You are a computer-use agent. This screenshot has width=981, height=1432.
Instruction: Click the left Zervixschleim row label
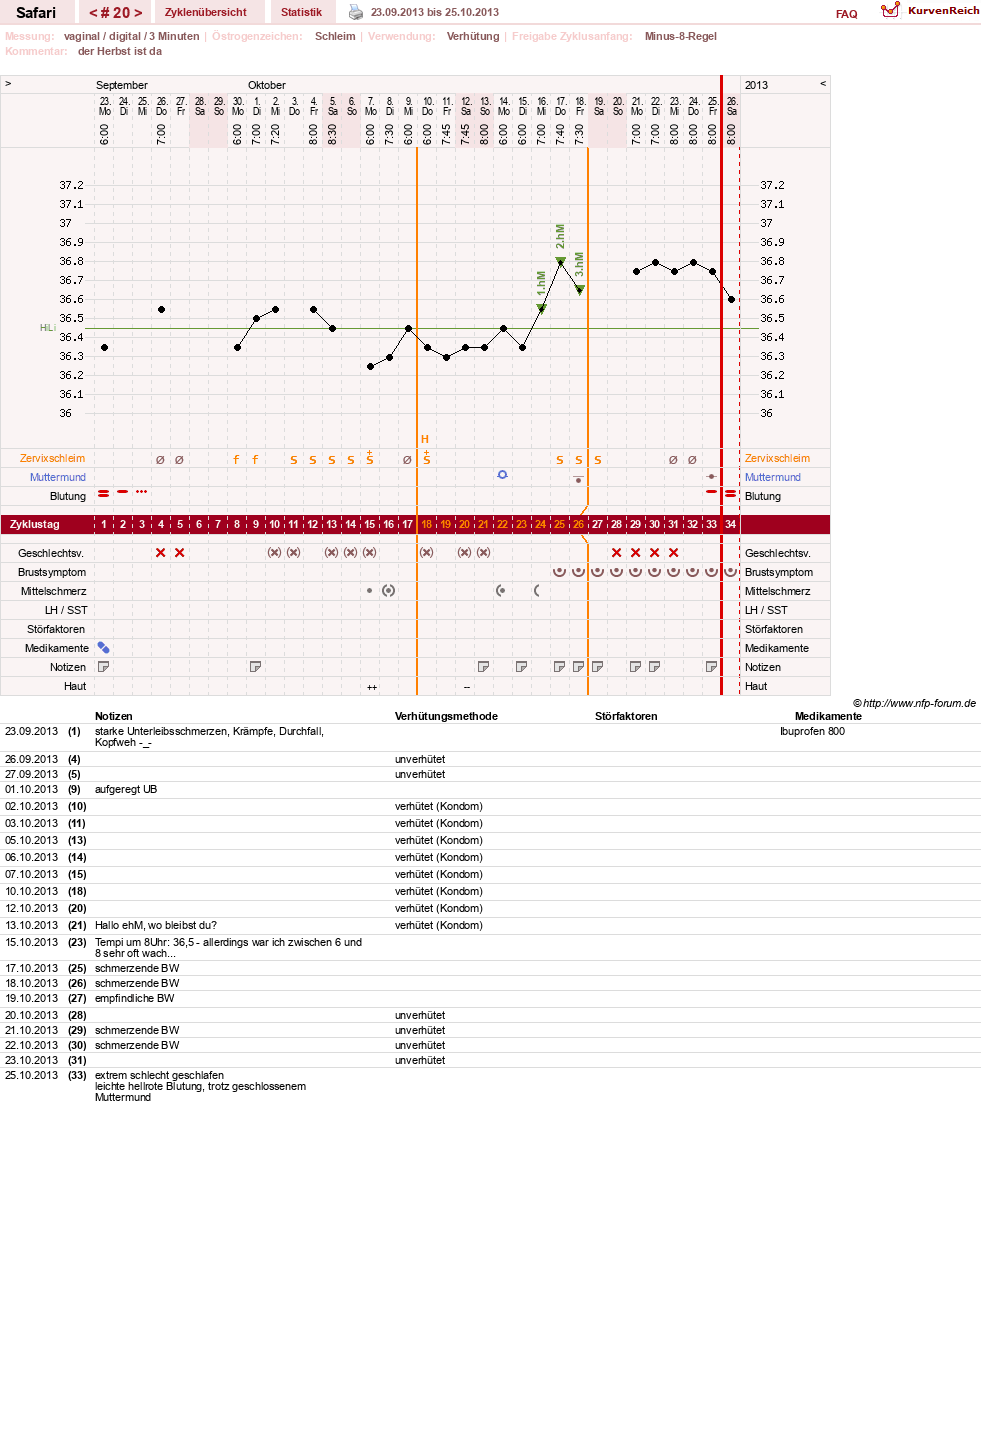(52, 458)
